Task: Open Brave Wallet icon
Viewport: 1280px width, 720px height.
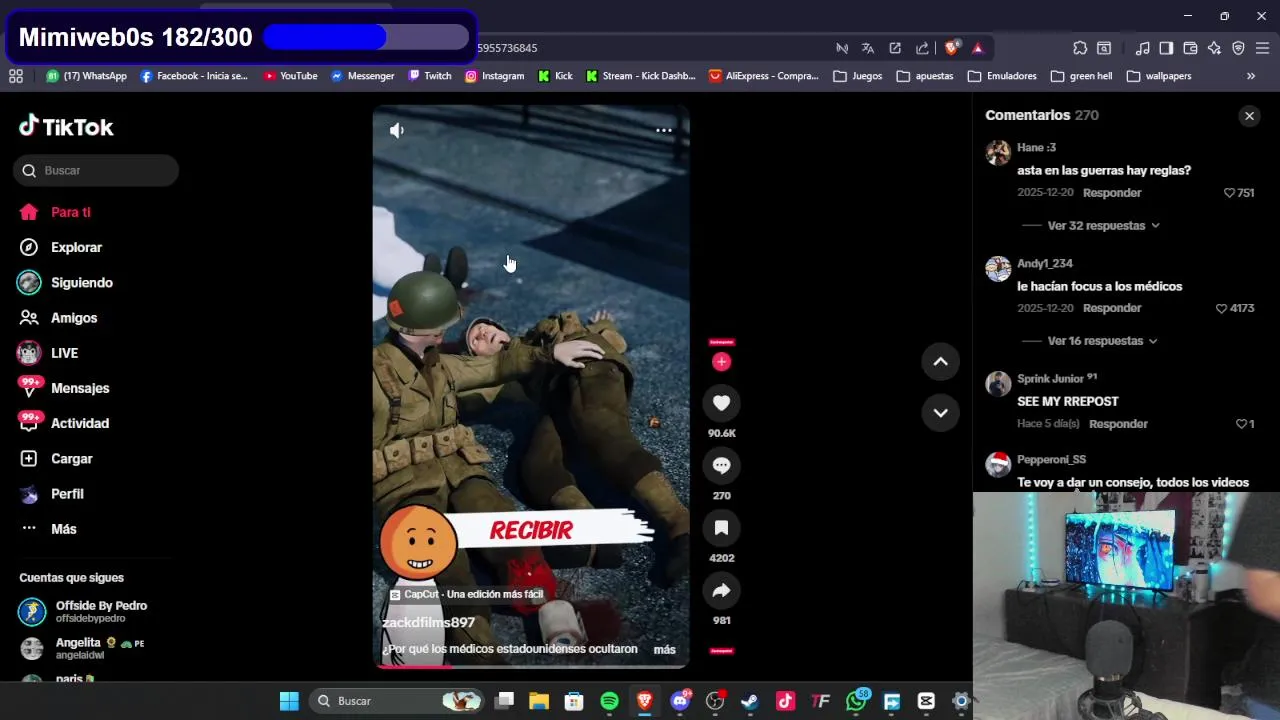Action: (x=1190, y=48)
